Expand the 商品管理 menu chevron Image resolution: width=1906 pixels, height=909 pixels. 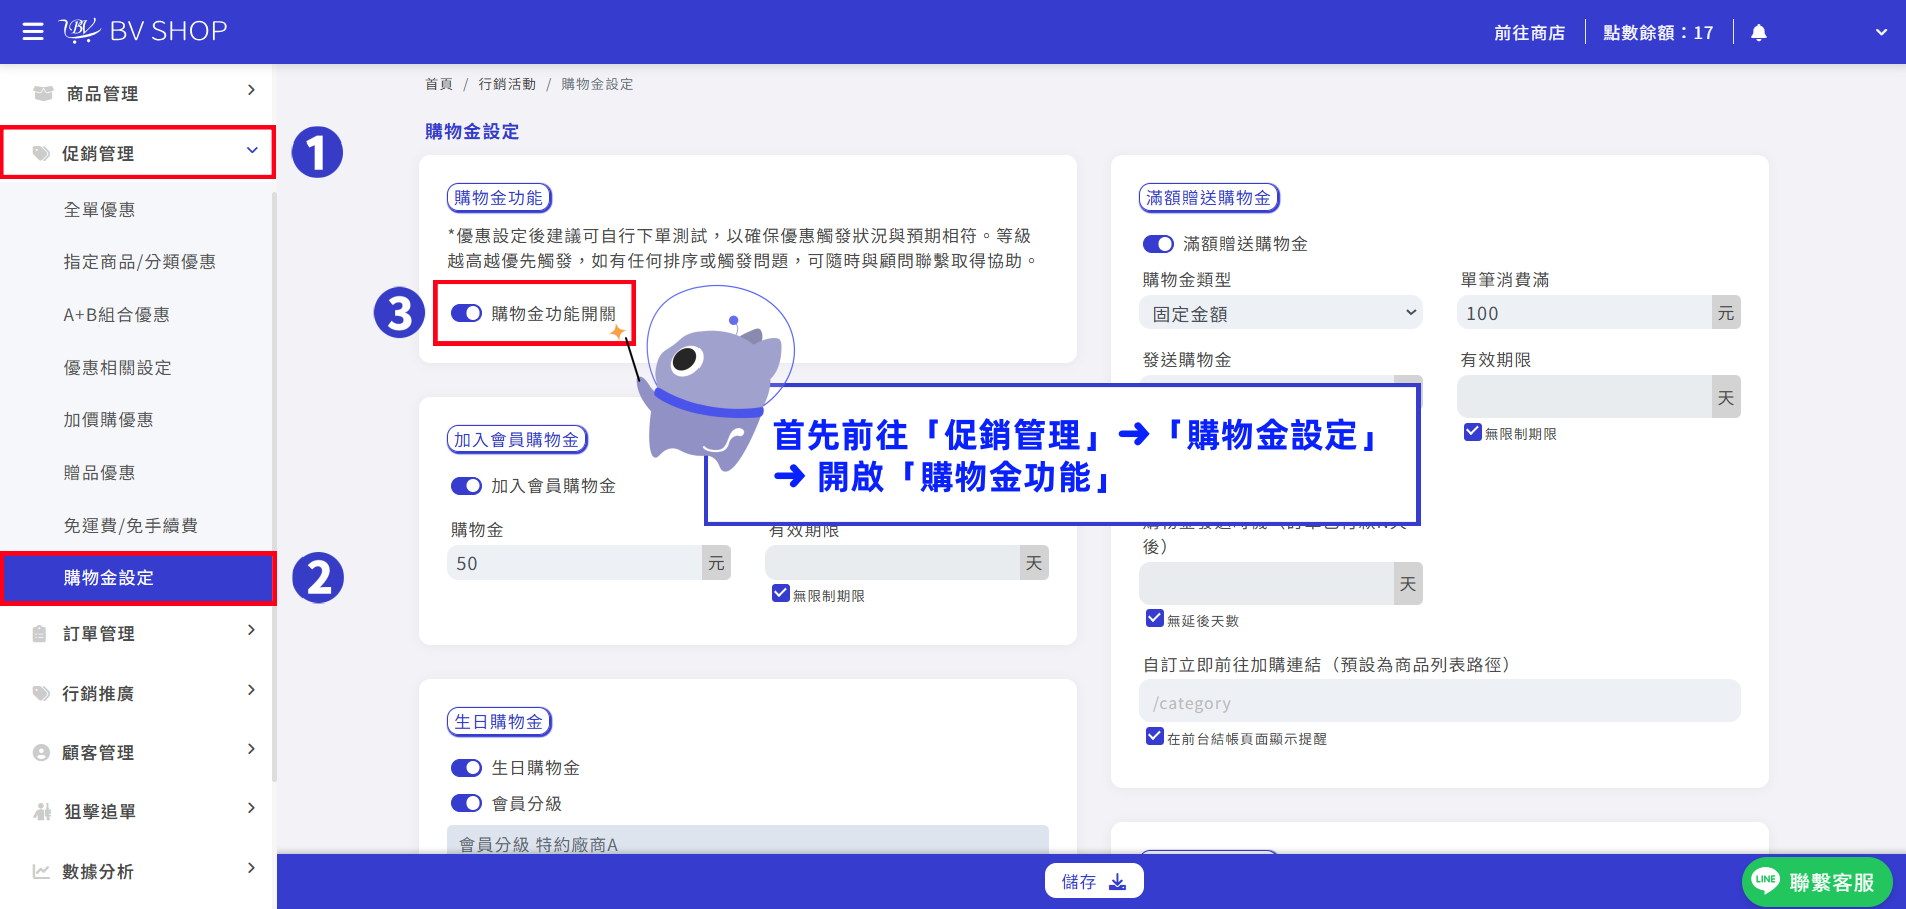[x=251, y=91]
